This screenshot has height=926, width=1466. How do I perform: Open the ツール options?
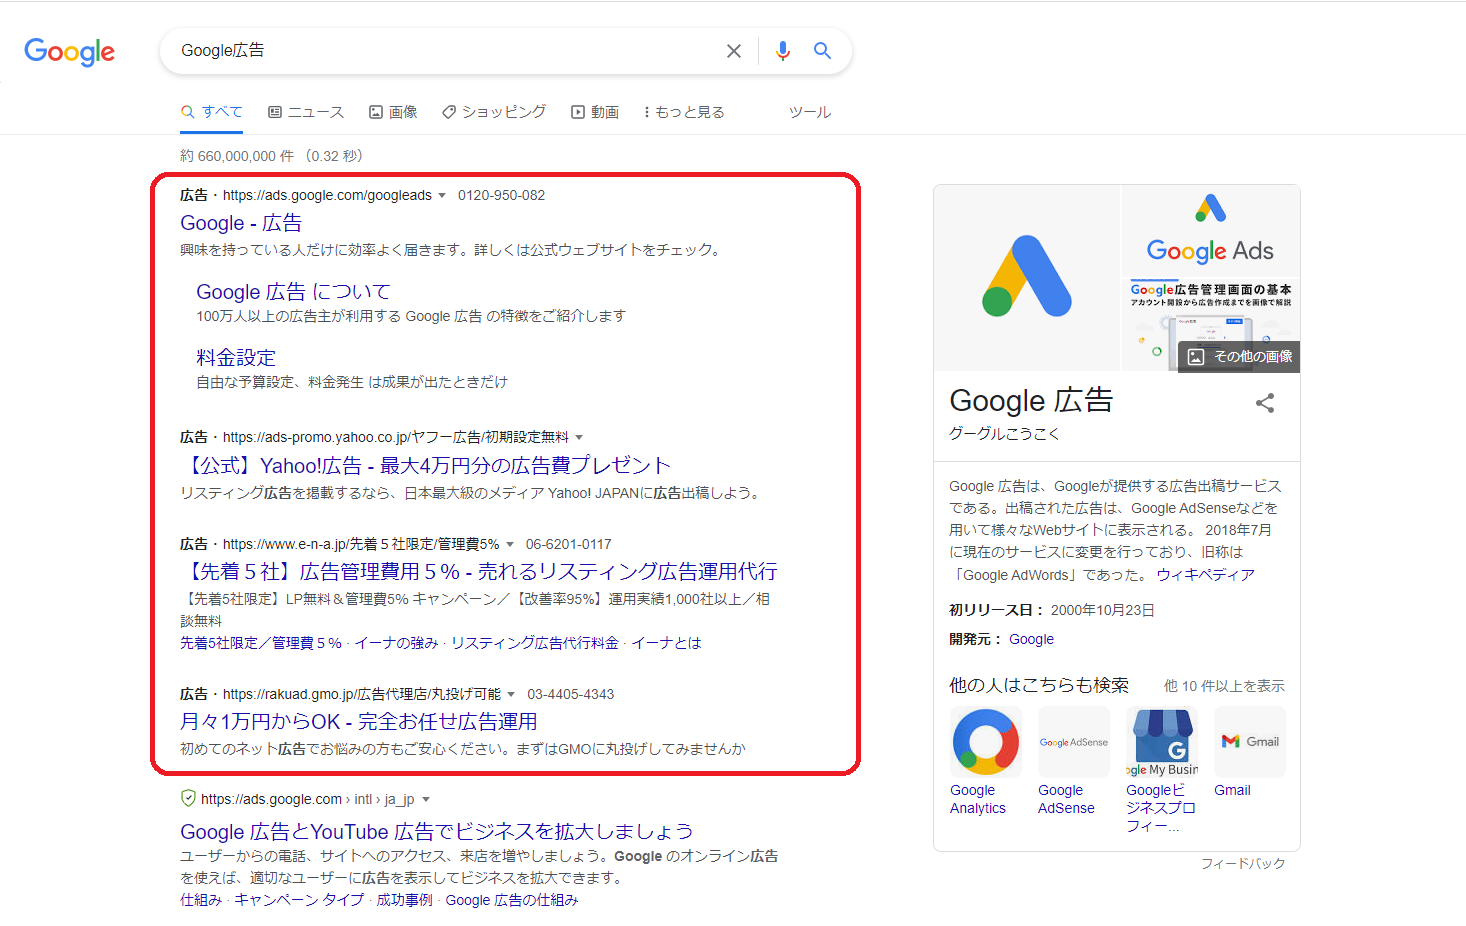(810, 112)
